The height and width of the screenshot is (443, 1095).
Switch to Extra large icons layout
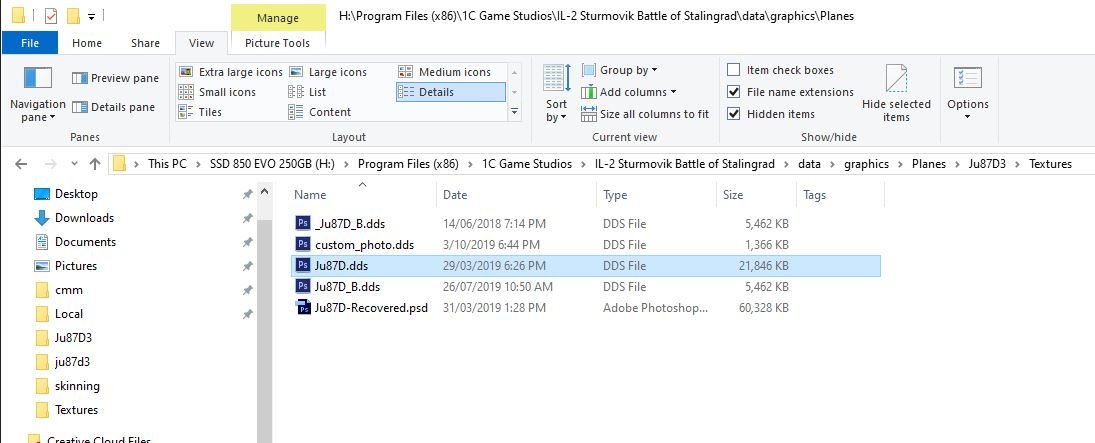(x=230, y=72)
